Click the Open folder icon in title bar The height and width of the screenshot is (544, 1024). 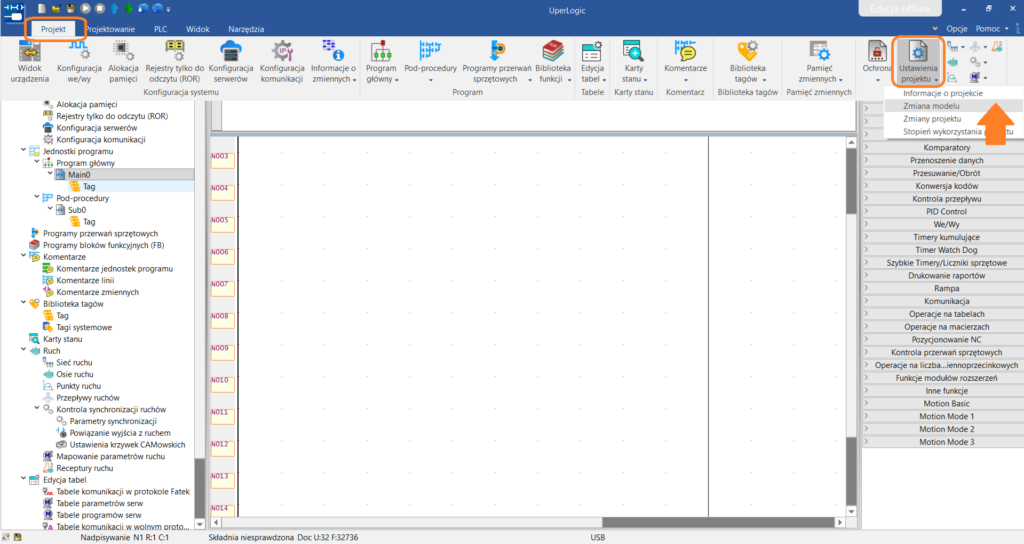tap(56, 8)
